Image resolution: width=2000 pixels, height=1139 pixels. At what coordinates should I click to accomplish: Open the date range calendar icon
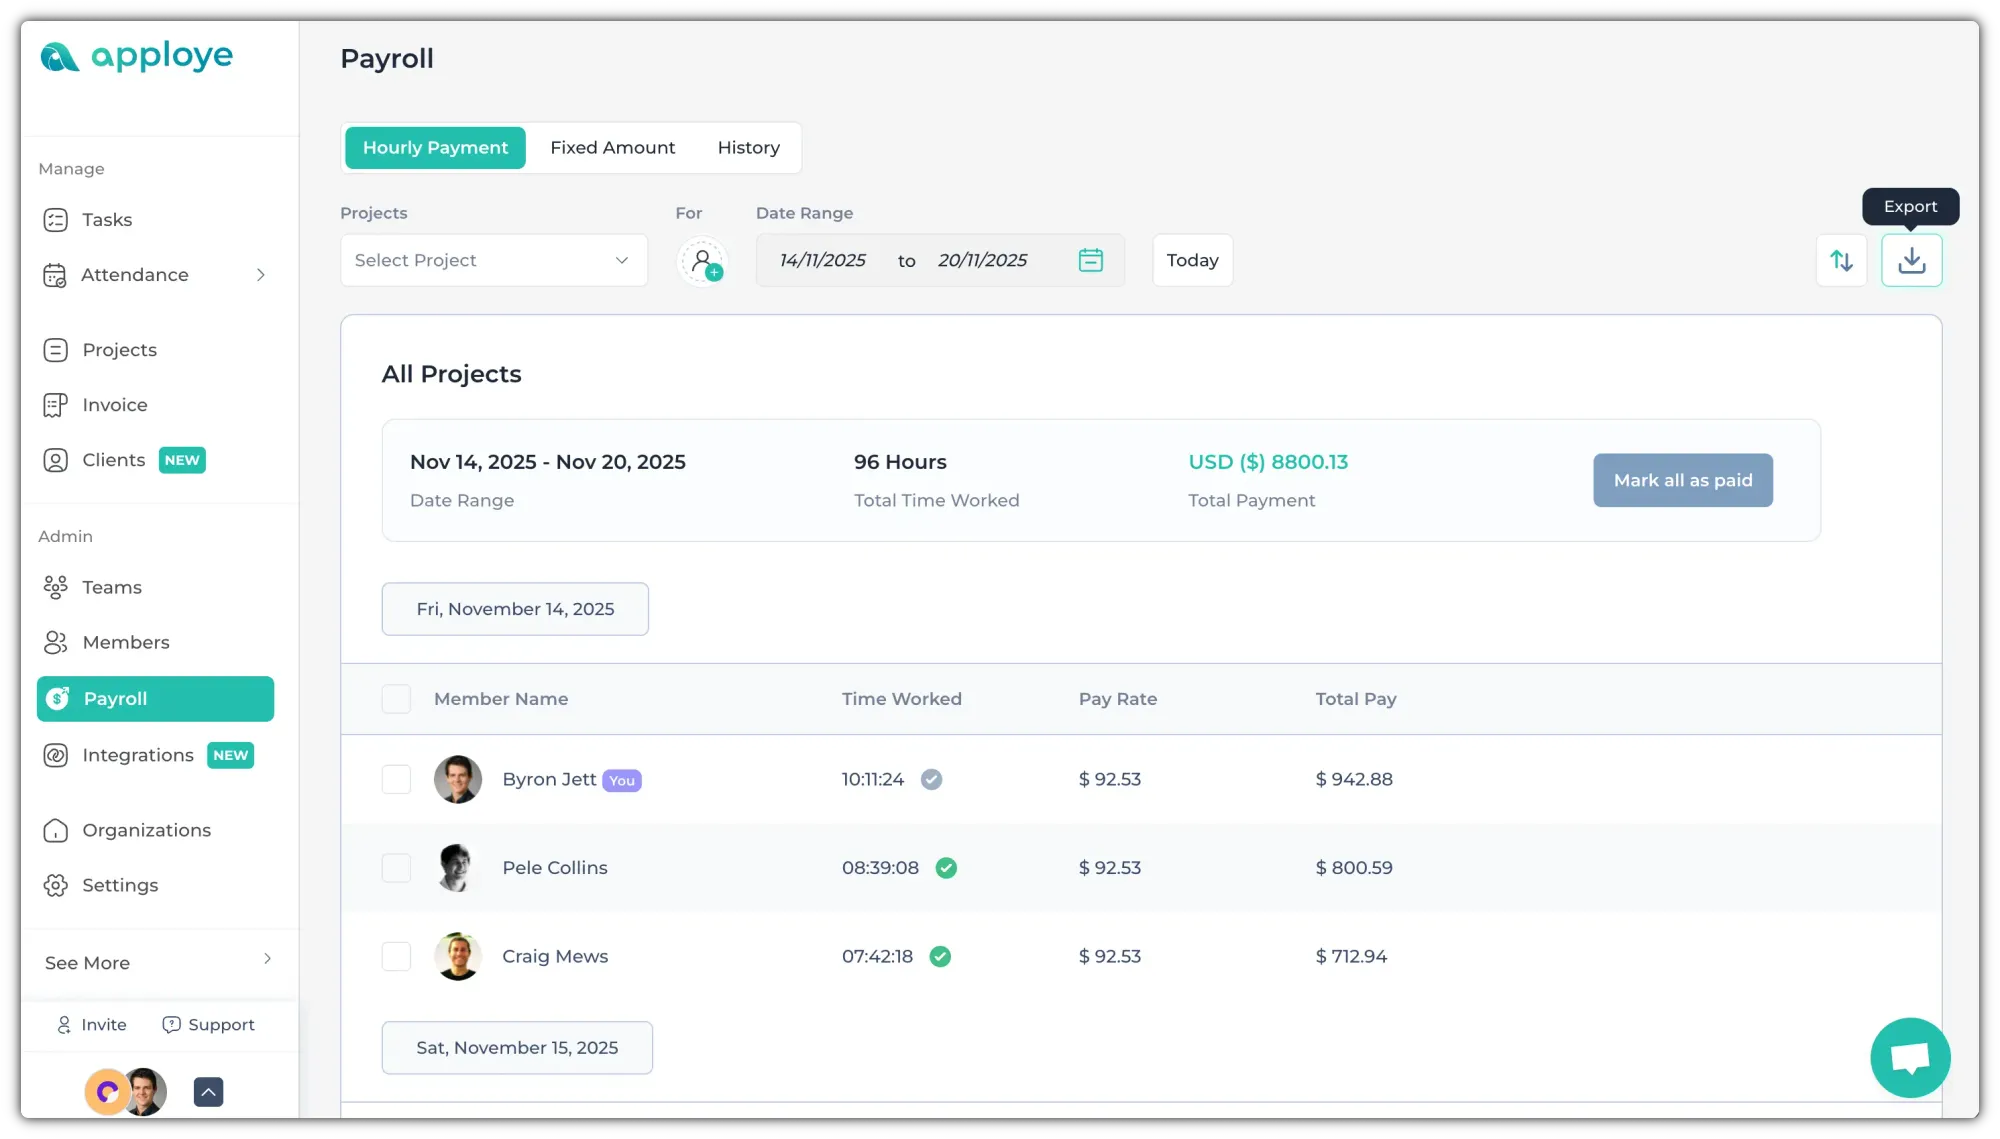(x=1090, y=260)
